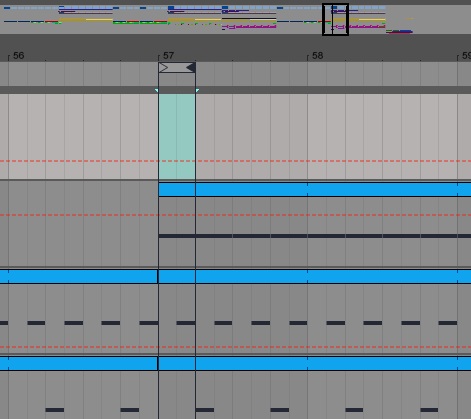Select fourth track's clip header ending at bar 57
Screen dimensions: 471x419
click(x=79, y=363)
